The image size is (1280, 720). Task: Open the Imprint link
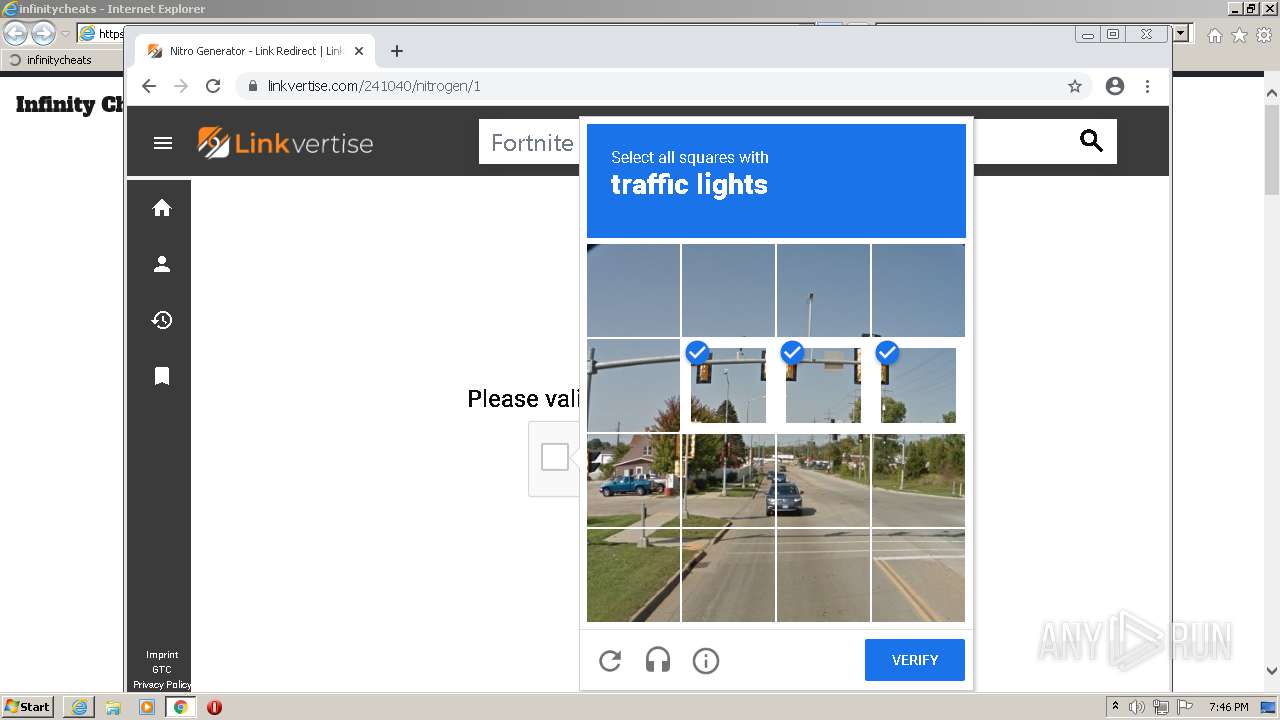click(162, 655)
